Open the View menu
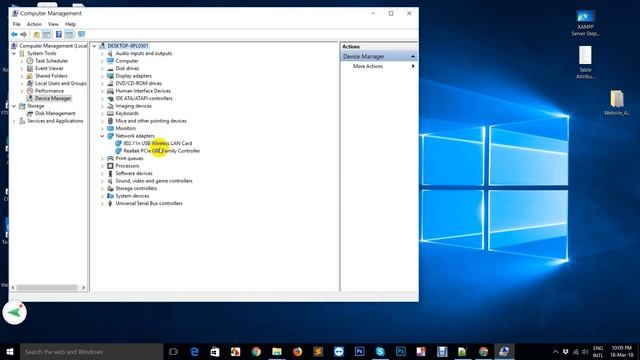 (53, 24)
